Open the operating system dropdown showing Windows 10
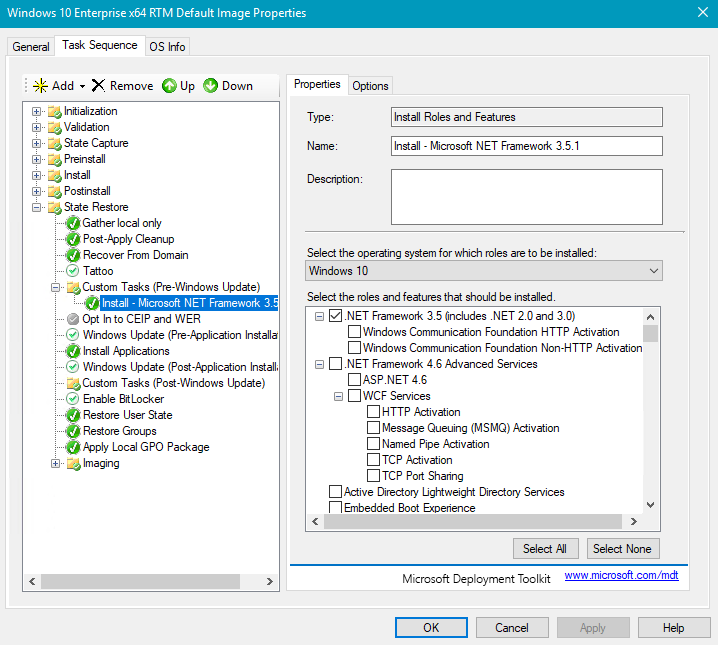 (x=484, y=271)
